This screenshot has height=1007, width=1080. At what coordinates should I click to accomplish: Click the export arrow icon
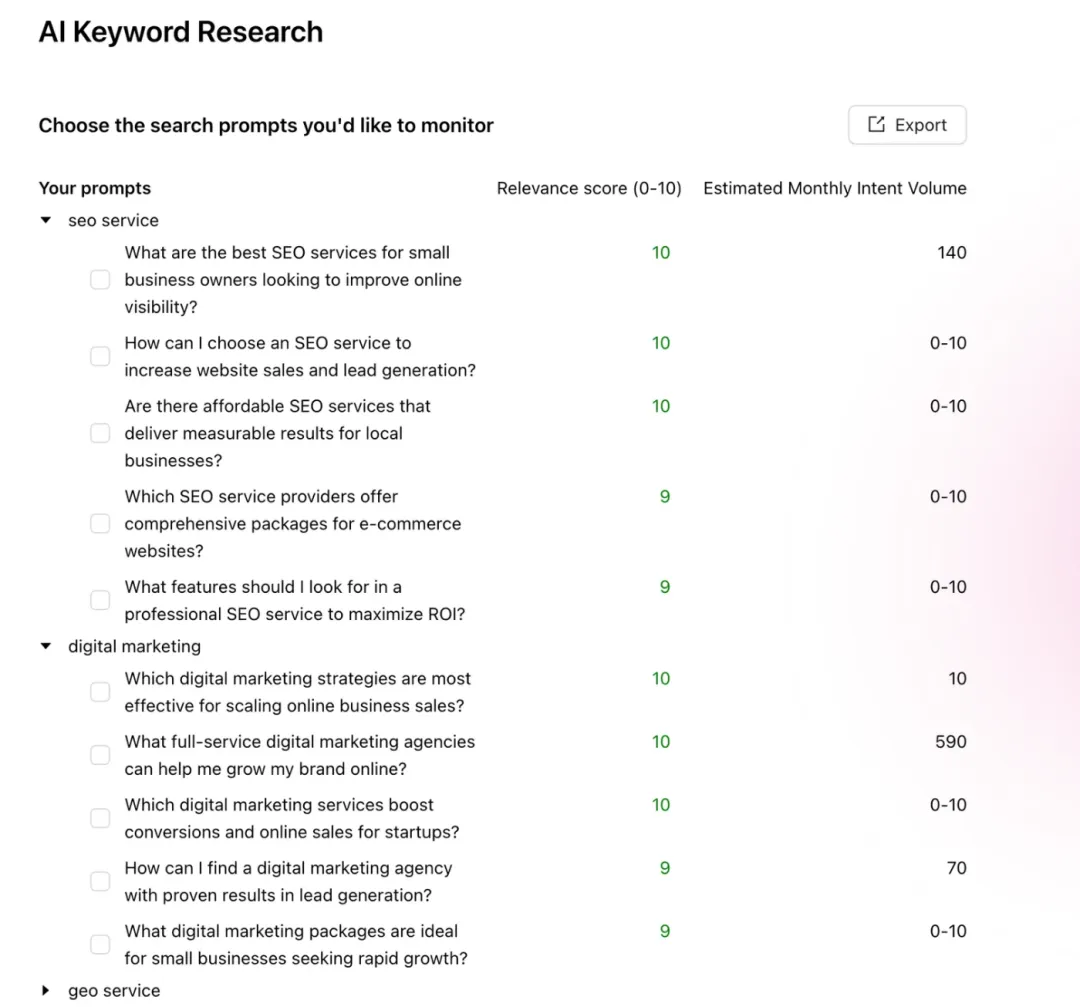[877, 125]
